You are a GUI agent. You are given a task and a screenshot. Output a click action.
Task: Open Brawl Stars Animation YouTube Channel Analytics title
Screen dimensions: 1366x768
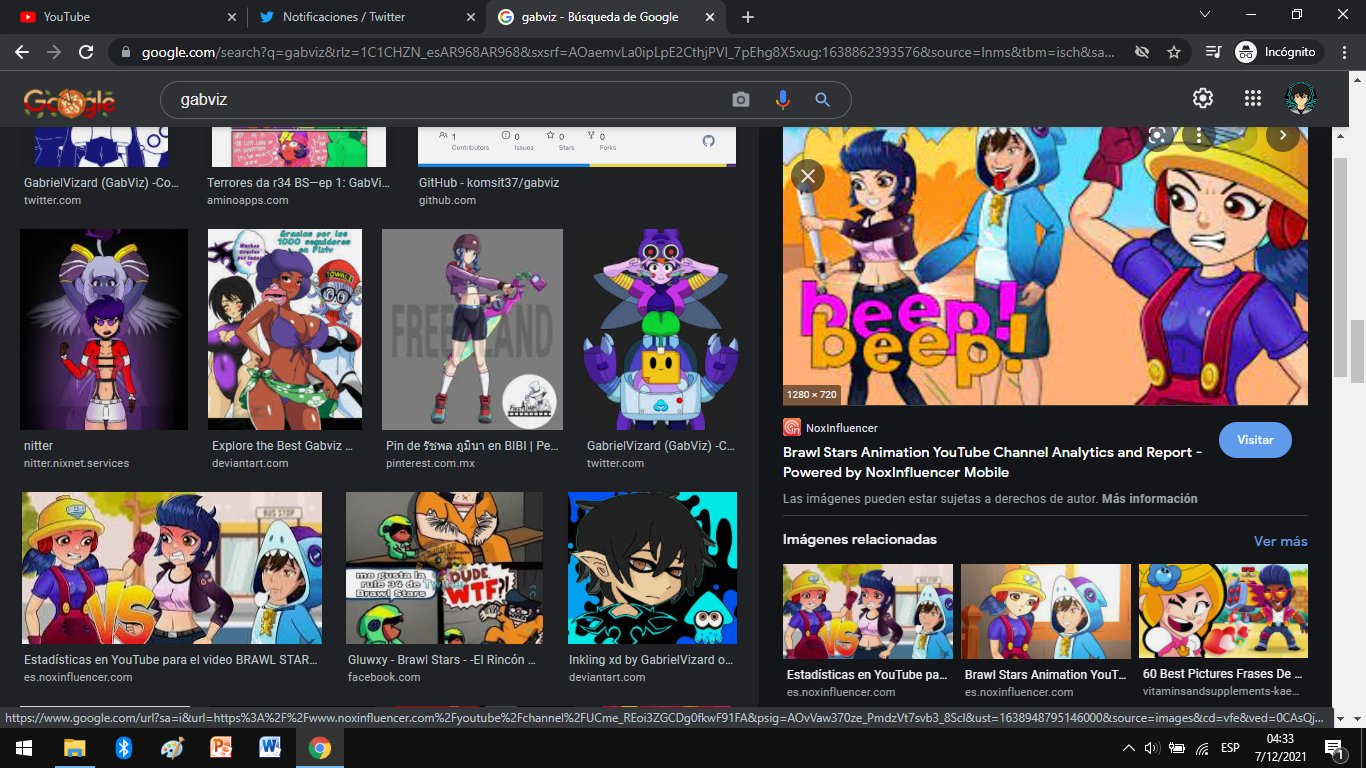click(992, 462)
